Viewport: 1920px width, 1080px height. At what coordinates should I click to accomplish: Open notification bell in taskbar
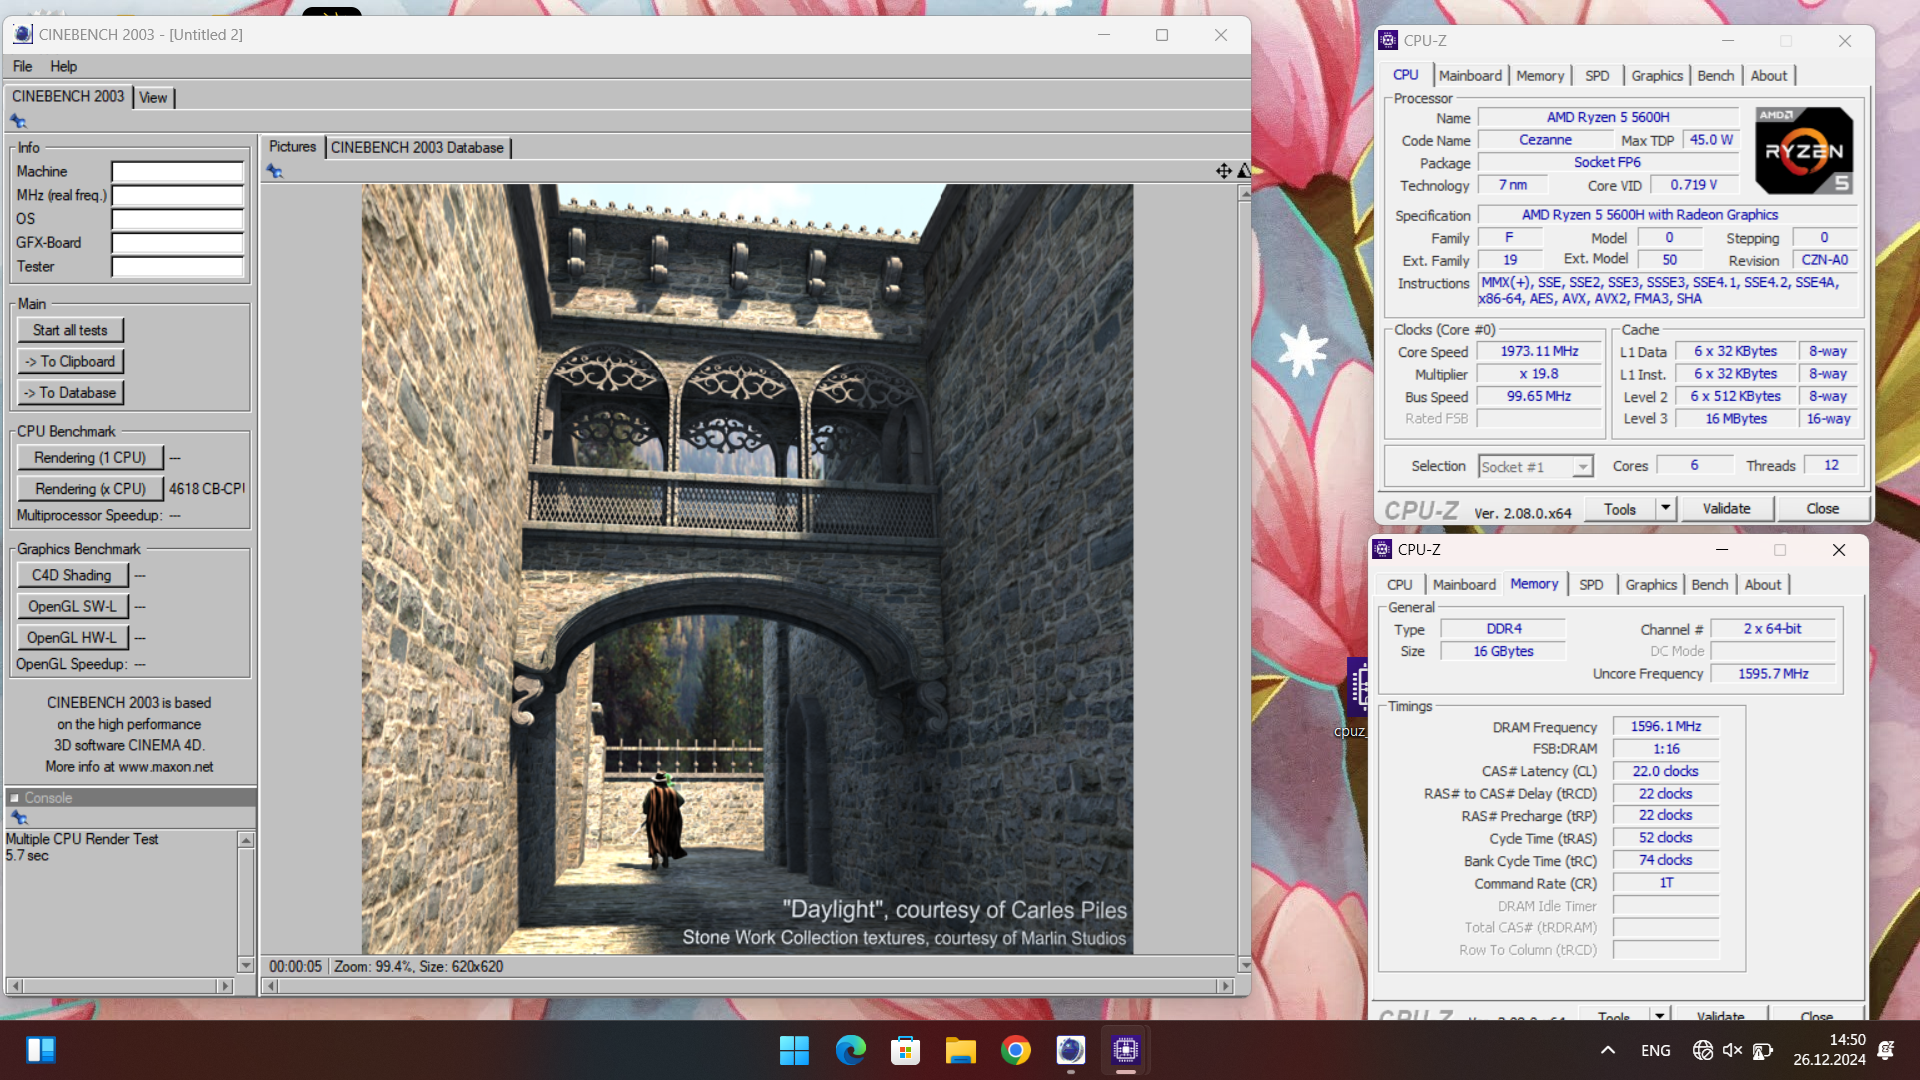pos(1886,1050)
